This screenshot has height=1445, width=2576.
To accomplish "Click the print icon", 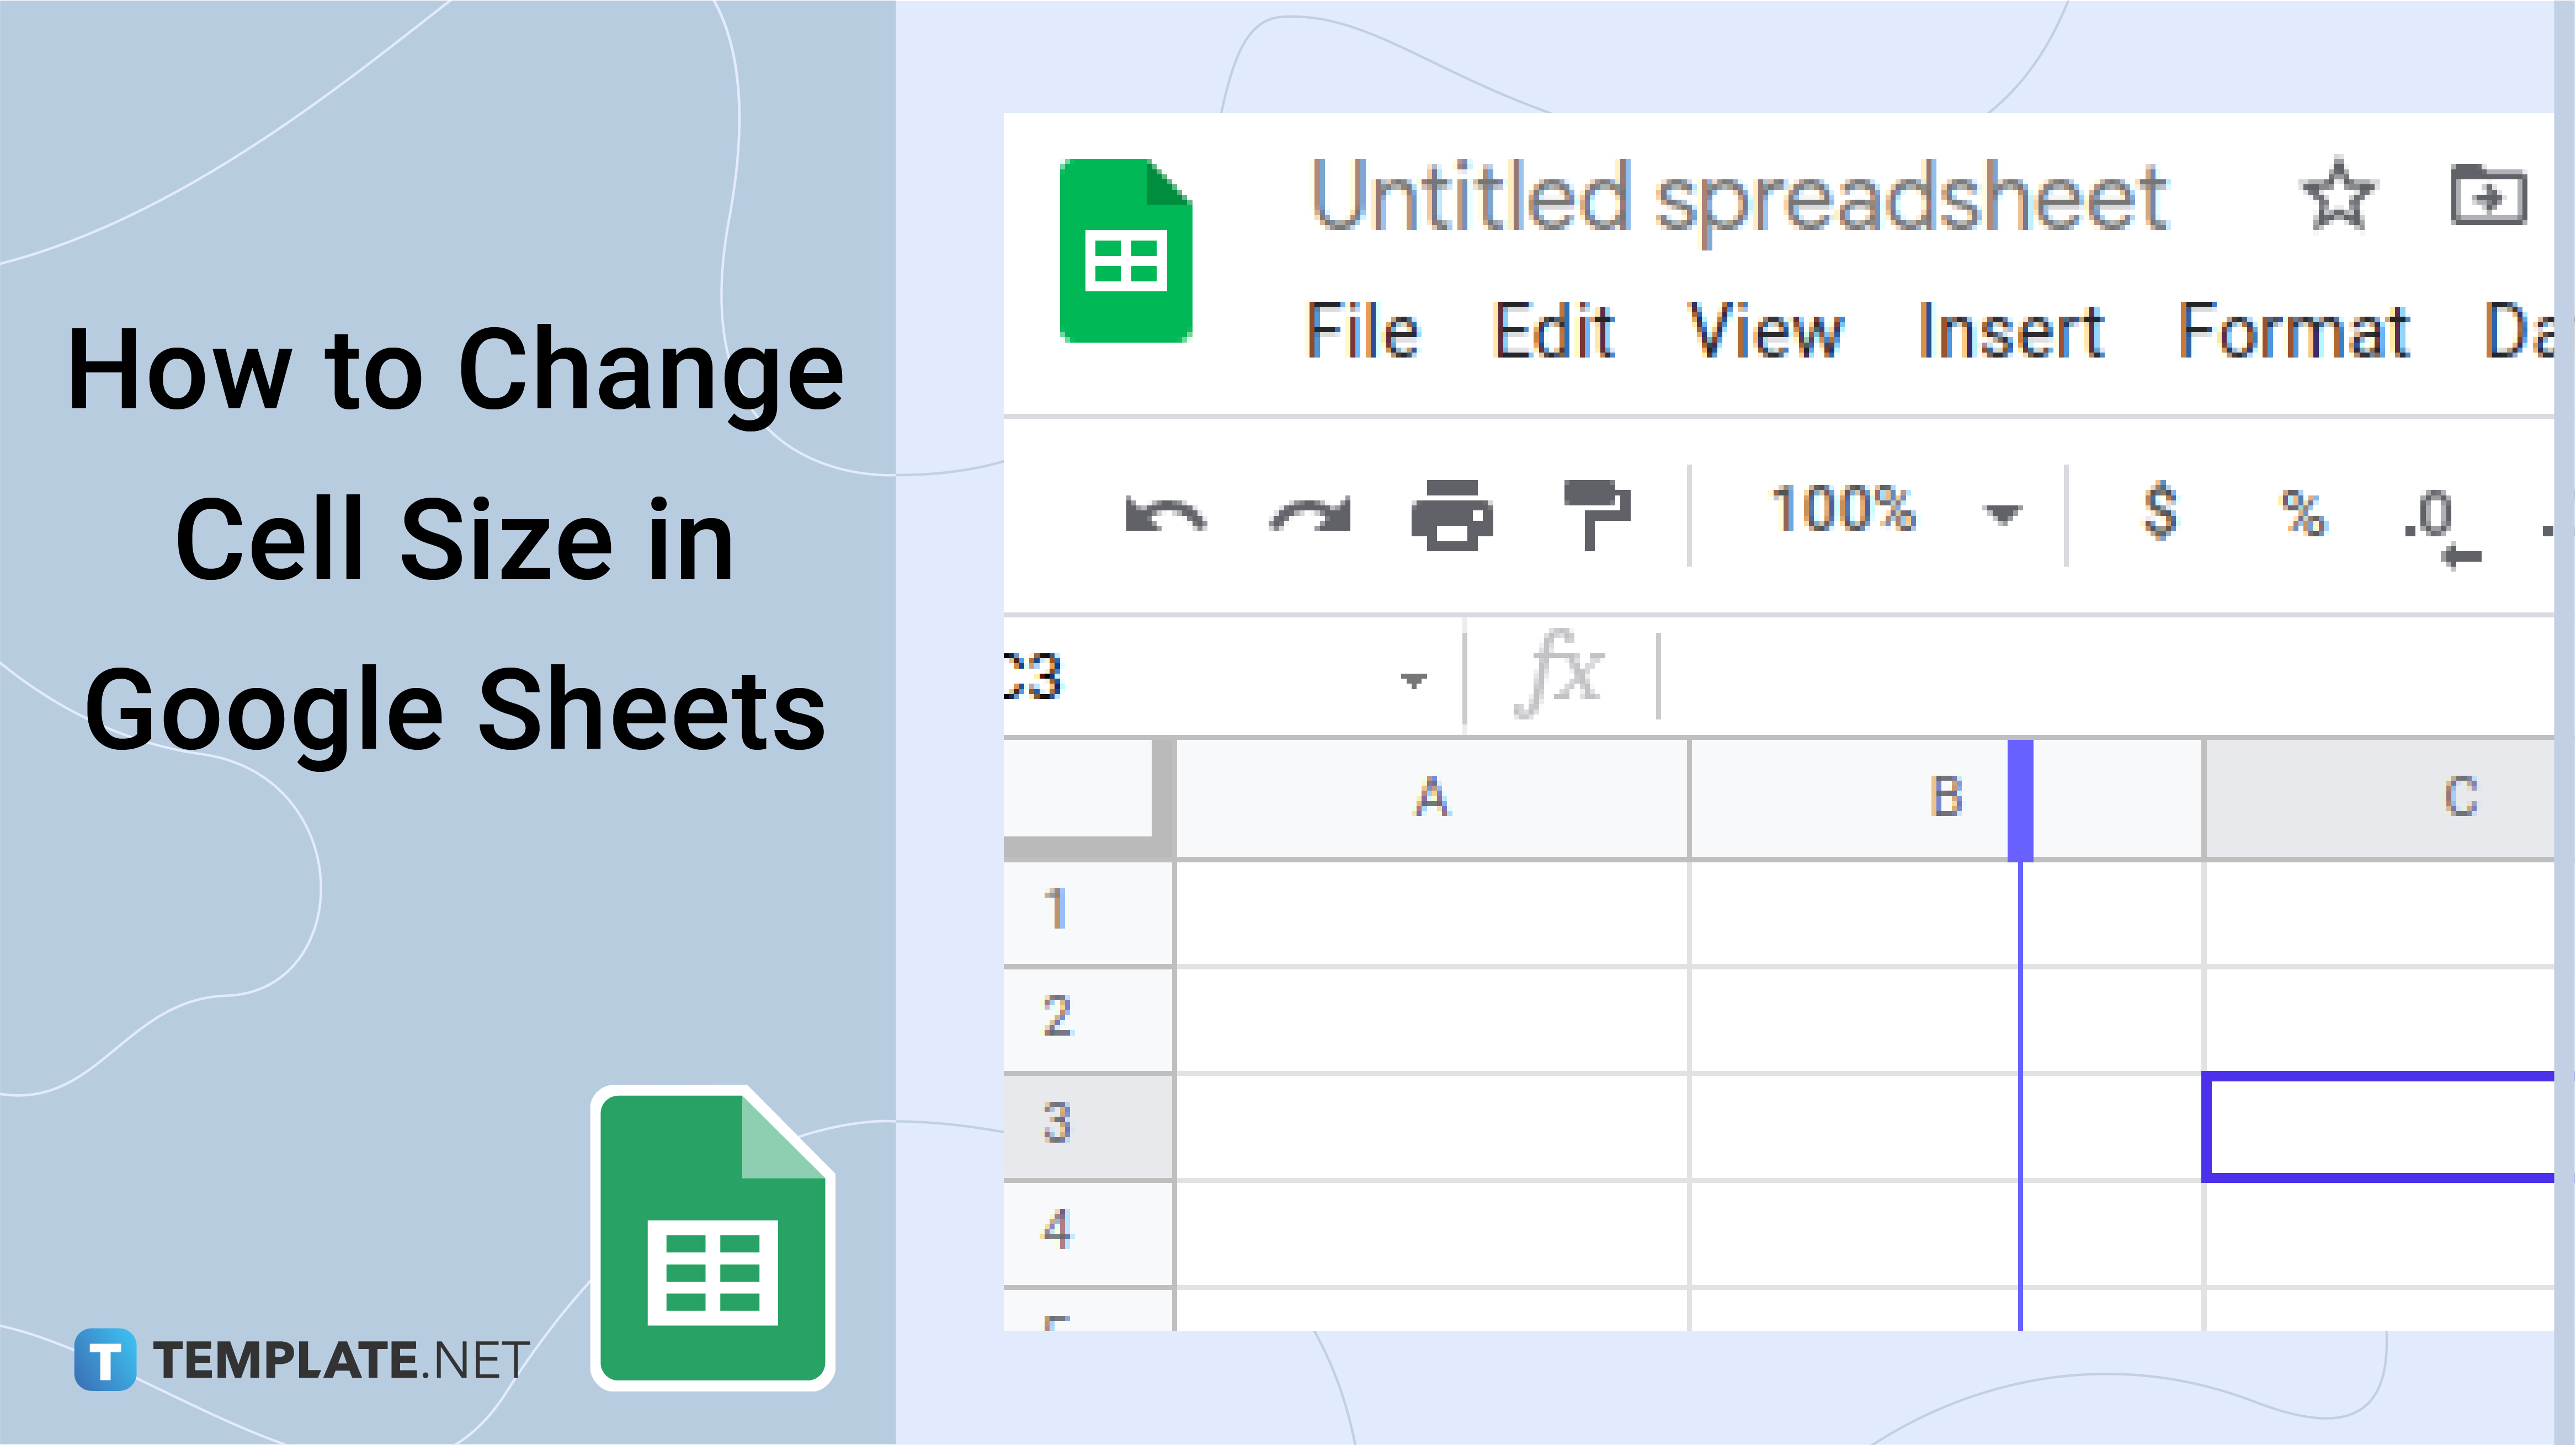I will point(1451,513).
